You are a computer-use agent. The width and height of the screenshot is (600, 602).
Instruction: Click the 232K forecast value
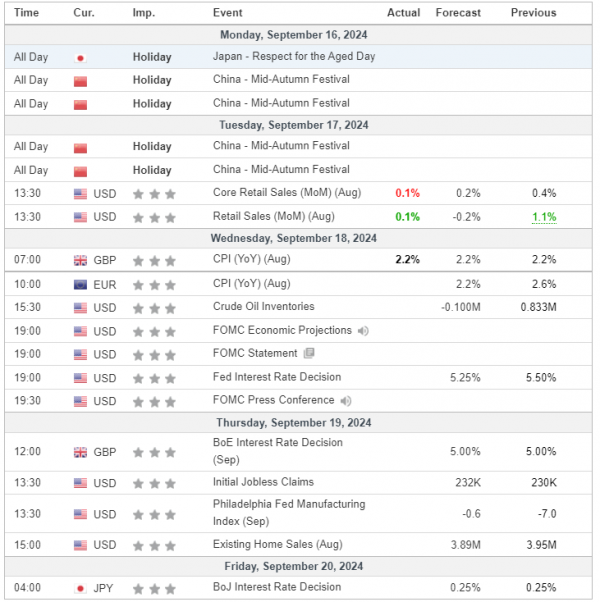[x=468, y=483]
